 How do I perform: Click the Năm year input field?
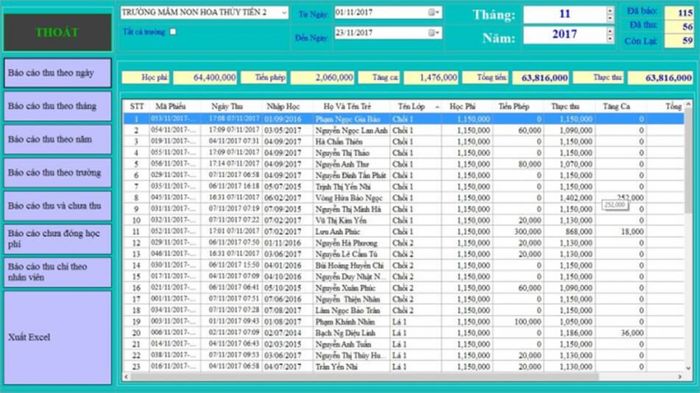click(x=565, y=35)
